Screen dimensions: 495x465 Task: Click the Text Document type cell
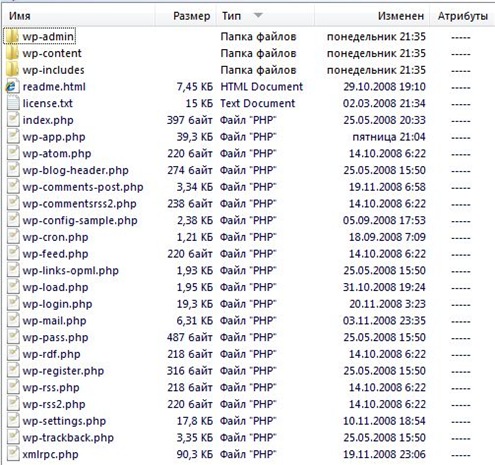tap(258, 103)
